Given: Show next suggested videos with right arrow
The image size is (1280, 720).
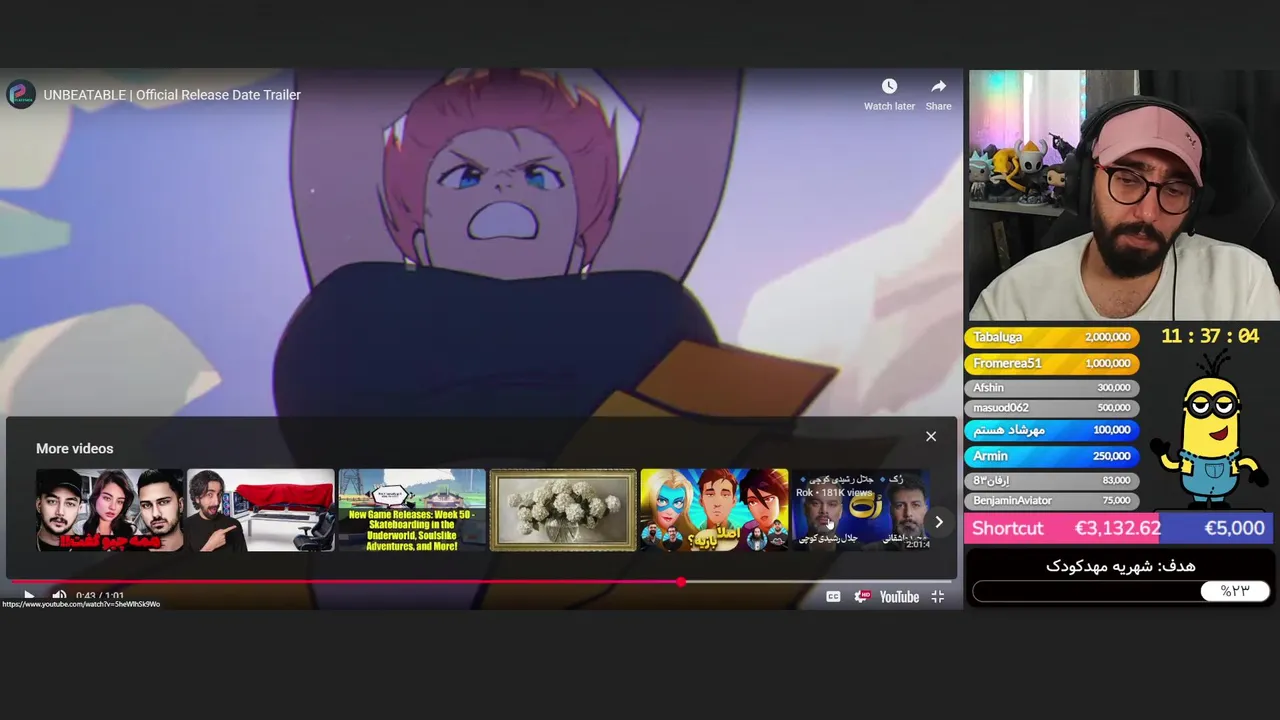Looking at the screenshot, I should click(x=939, y=522).
